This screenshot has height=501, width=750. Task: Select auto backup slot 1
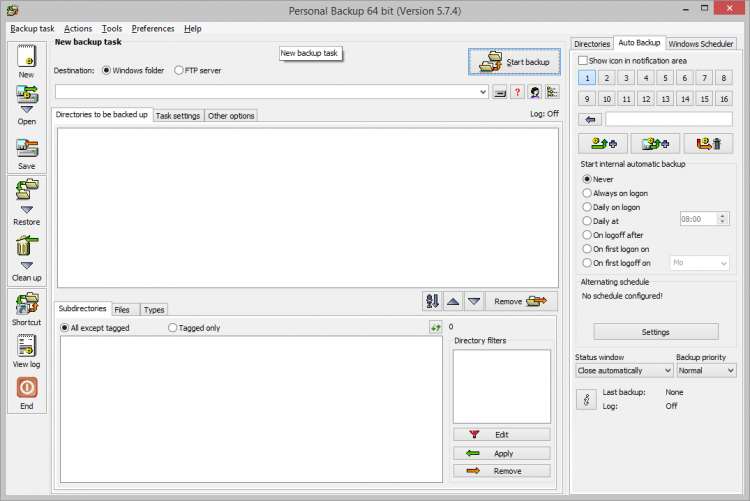(587, 78)
